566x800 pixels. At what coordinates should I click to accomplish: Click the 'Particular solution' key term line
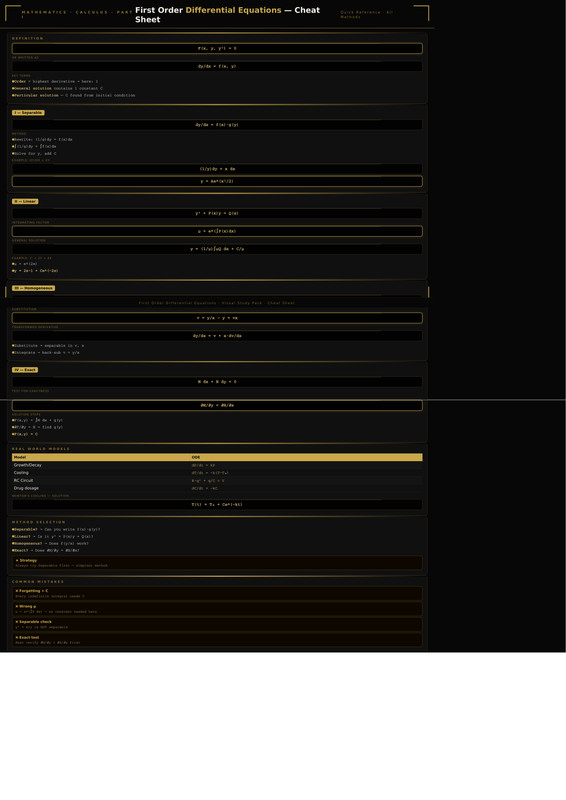(73, 95)
